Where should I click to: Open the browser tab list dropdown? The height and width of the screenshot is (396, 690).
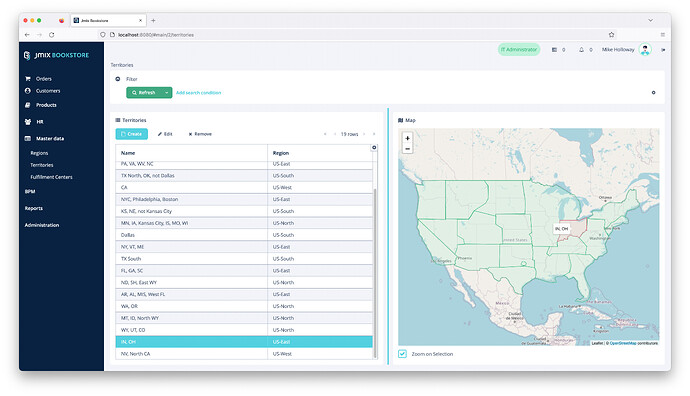tap(650, 21)
